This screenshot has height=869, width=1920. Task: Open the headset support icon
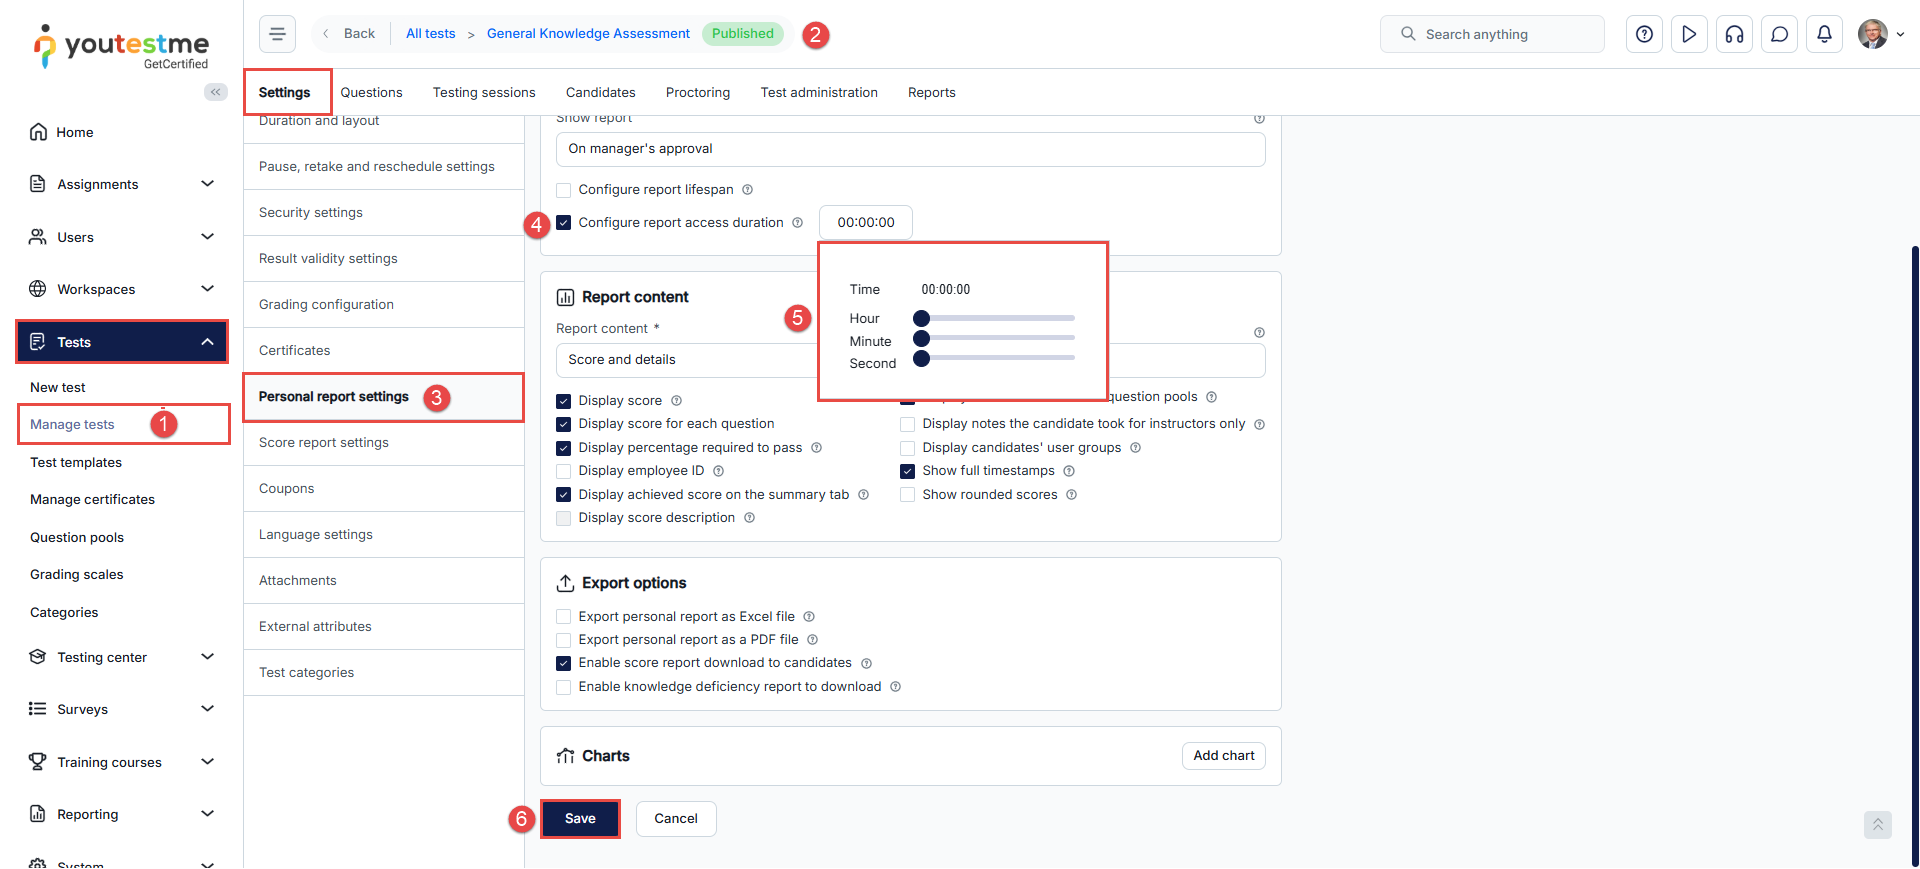coord(1734,34)
